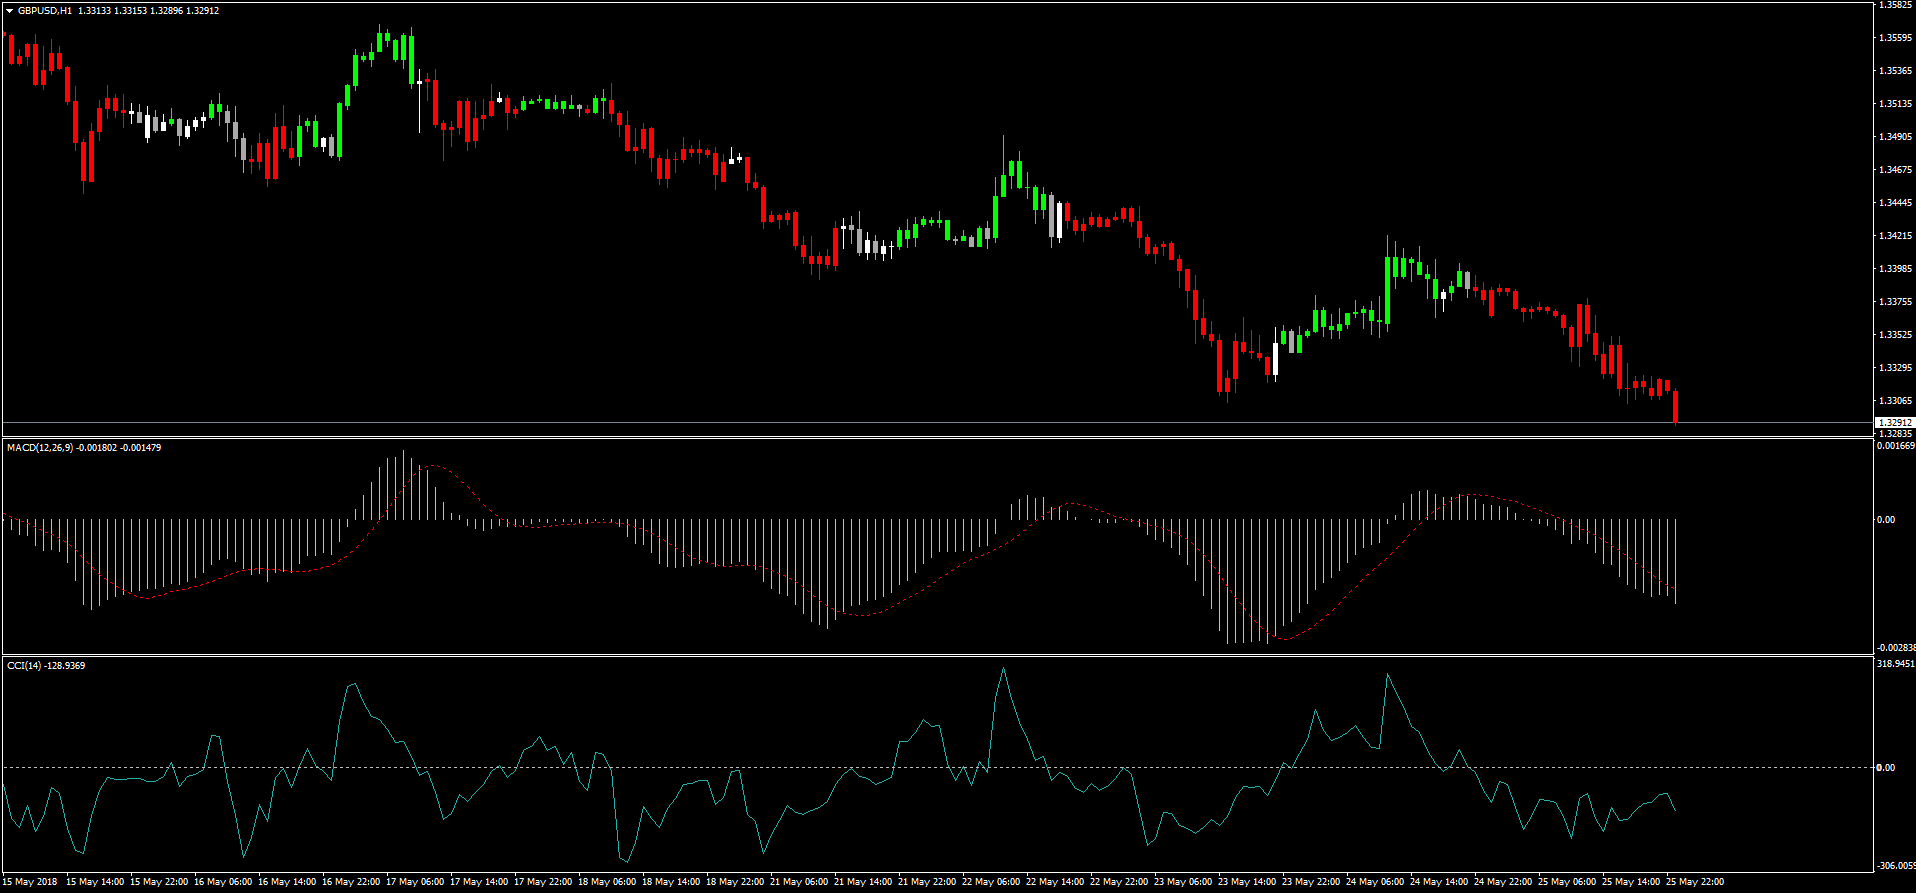This screenshot has height=893, width=1916.
Task: Click the 23 May 22:00 time label
Action: 1311,882
